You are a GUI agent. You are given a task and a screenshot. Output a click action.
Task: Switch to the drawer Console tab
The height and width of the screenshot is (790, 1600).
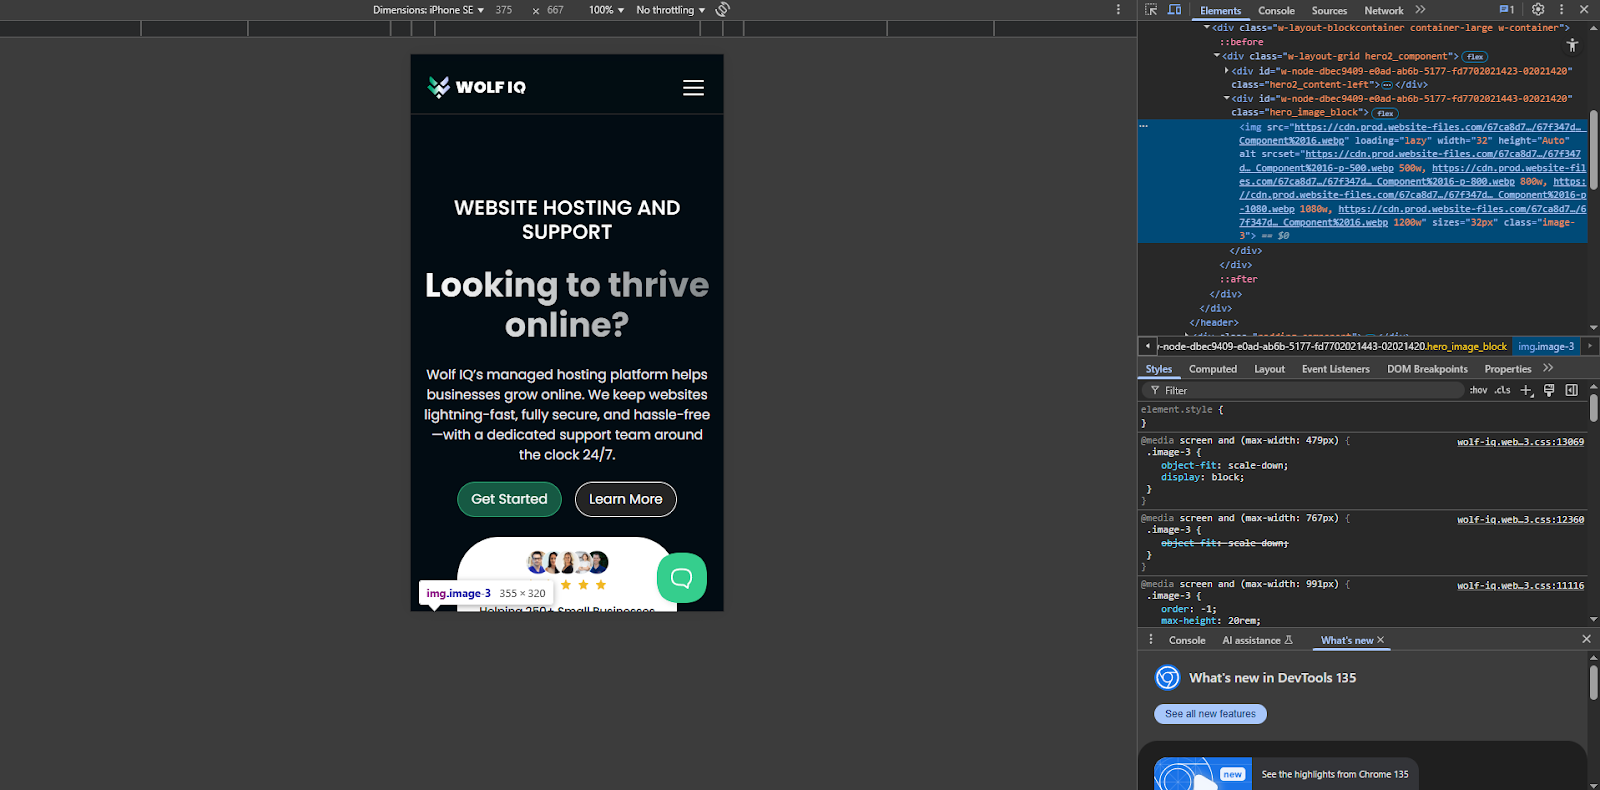1187,641
